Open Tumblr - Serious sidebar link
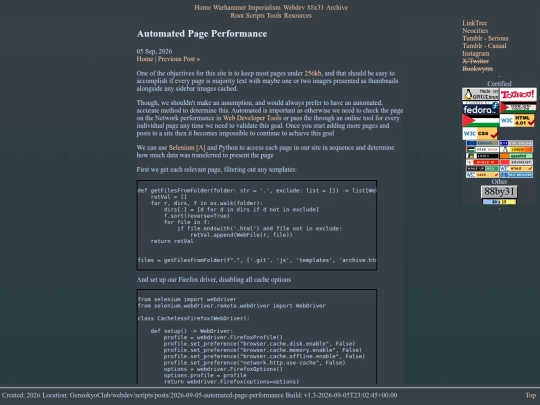540x405 pixels. [x=485, y=38]
